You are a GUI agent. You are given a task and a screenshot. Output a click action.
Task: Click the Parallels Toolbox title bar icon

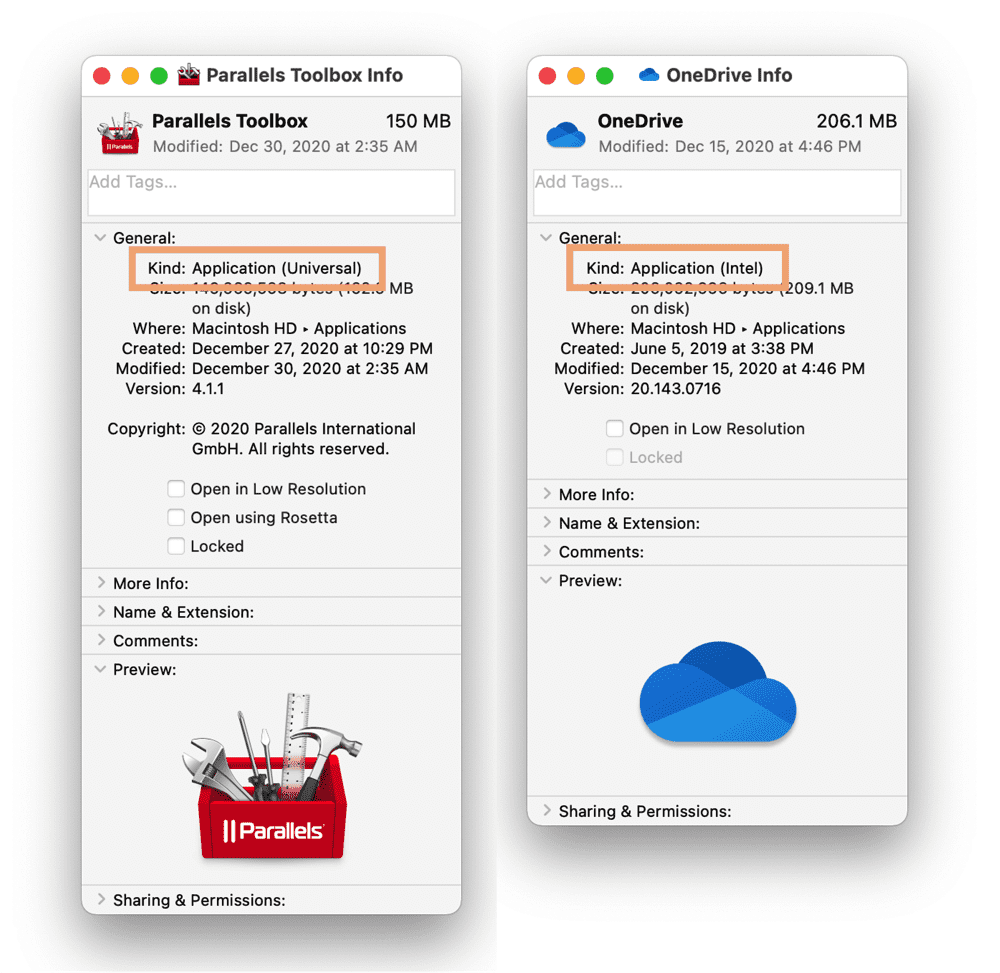188,75
